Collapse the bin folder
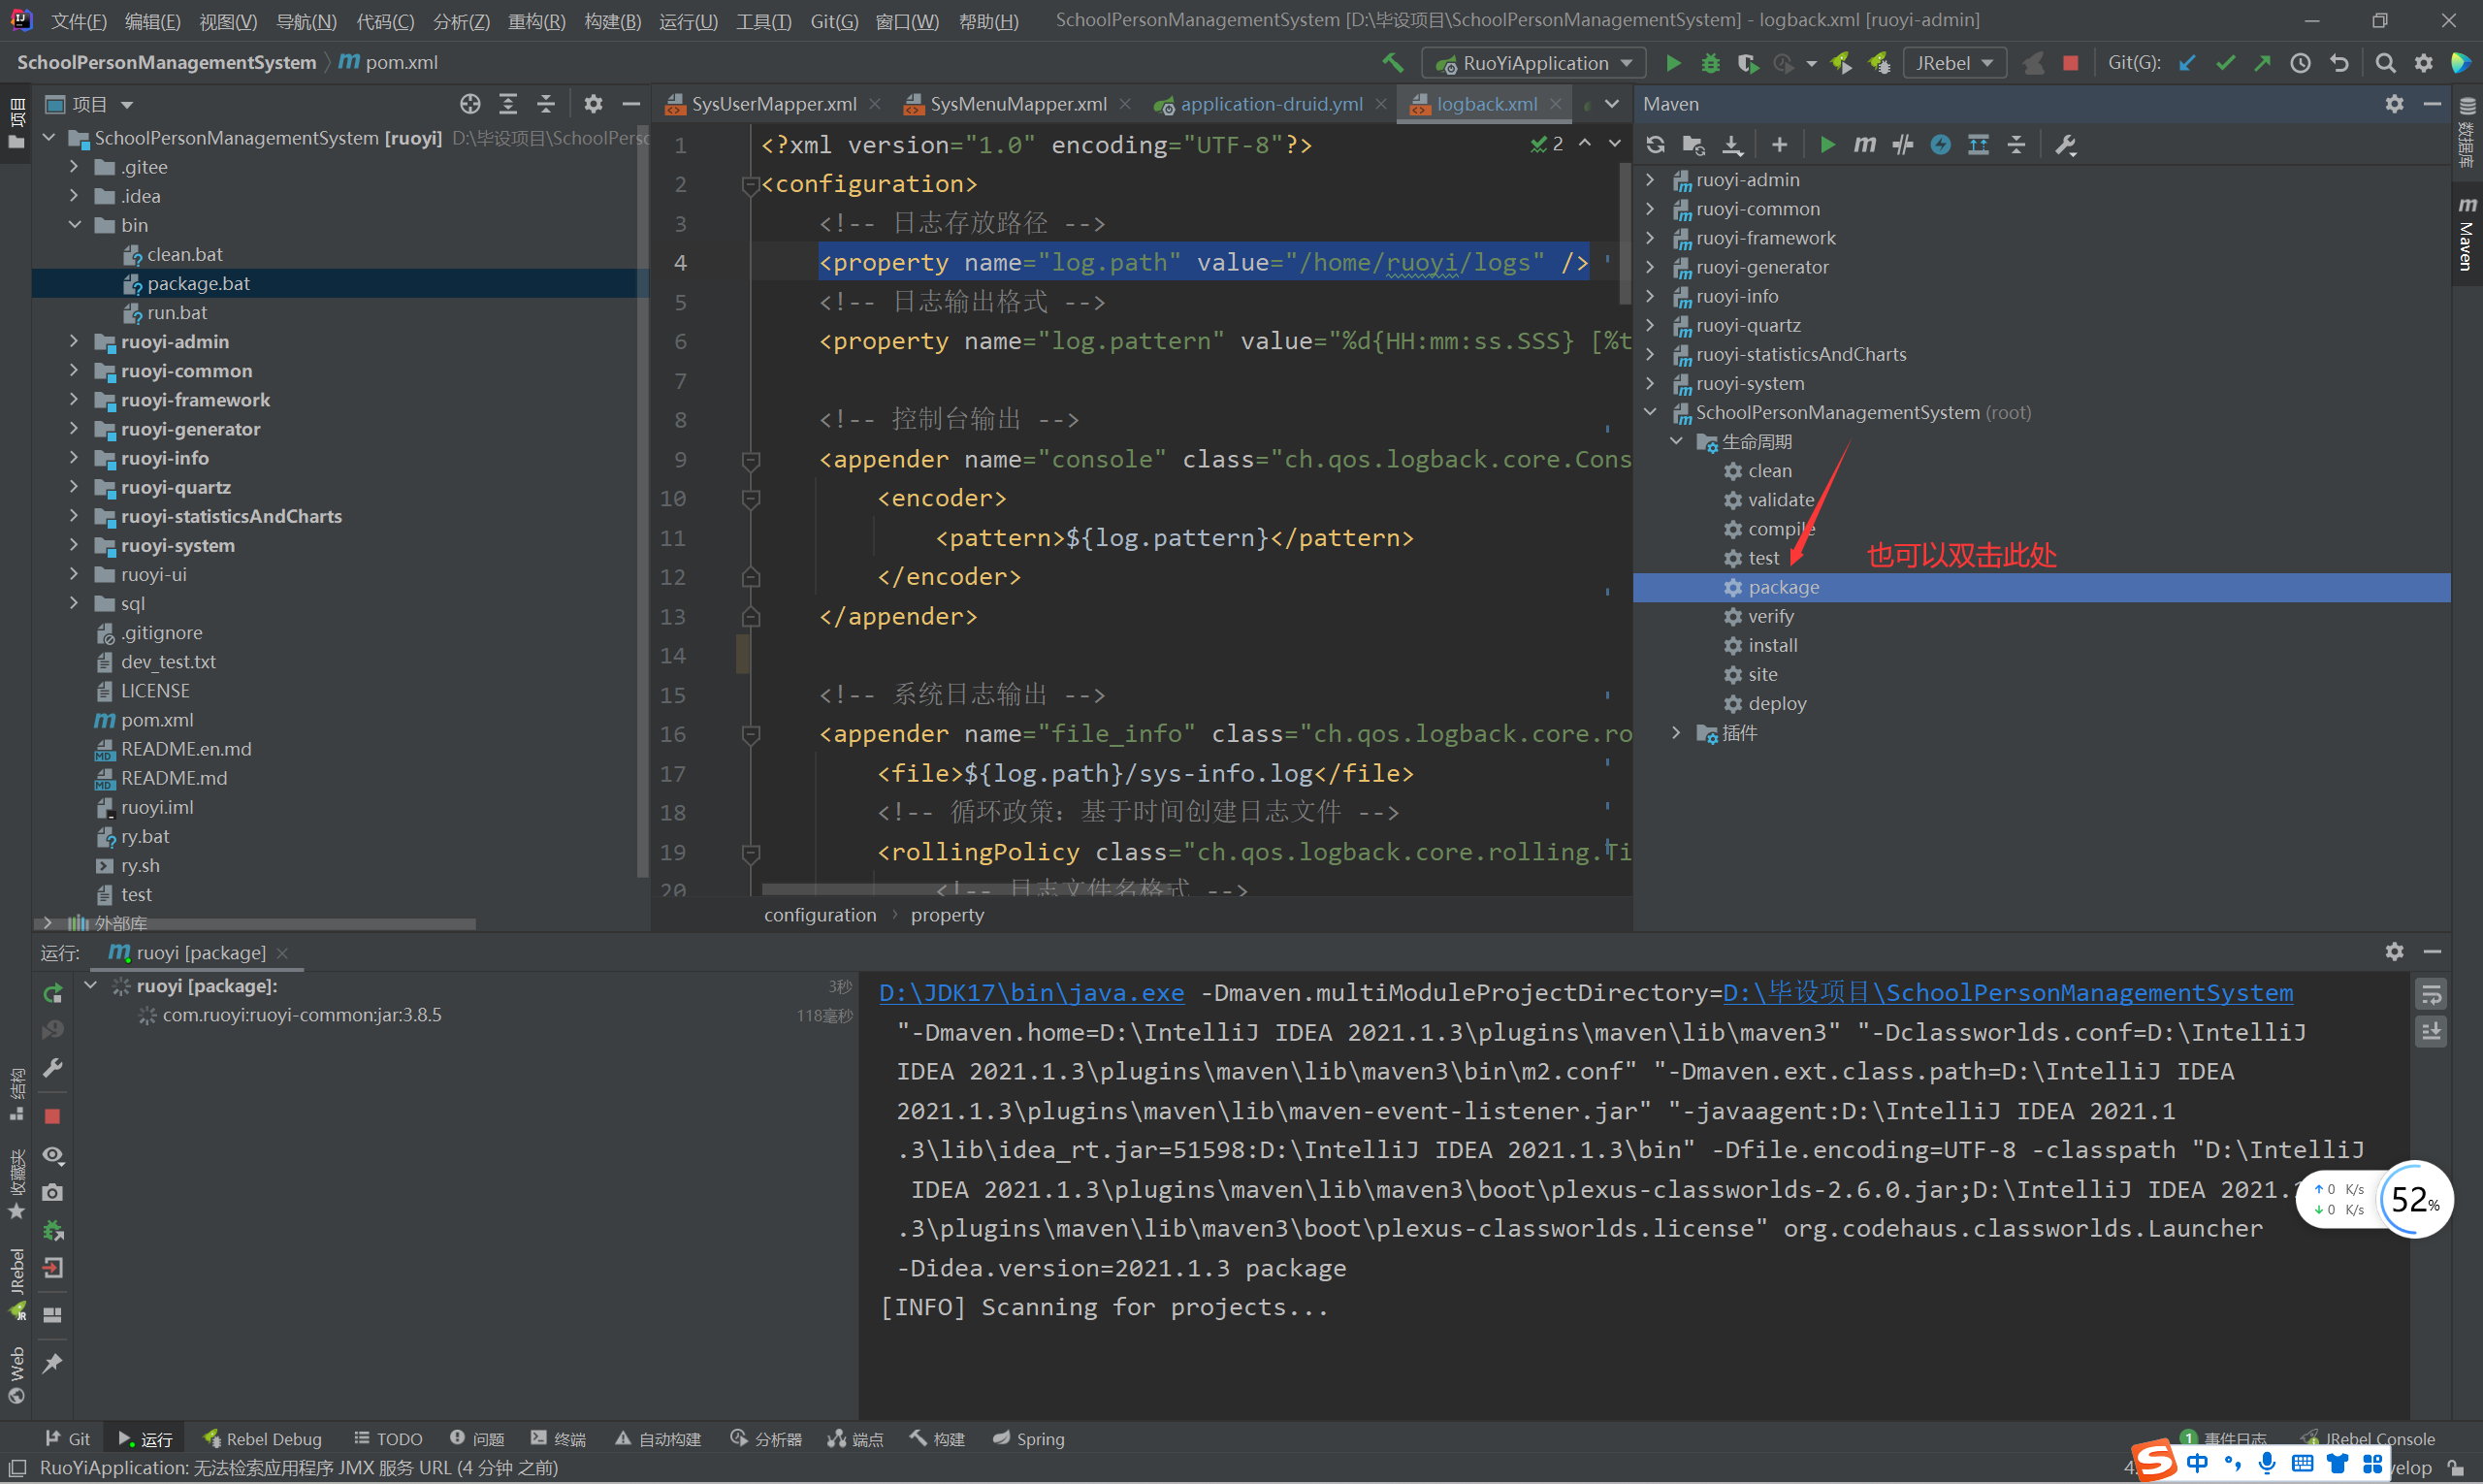Image resolution: width=2483 pixels, height=1484 pixels. click(x=75, y=225)
